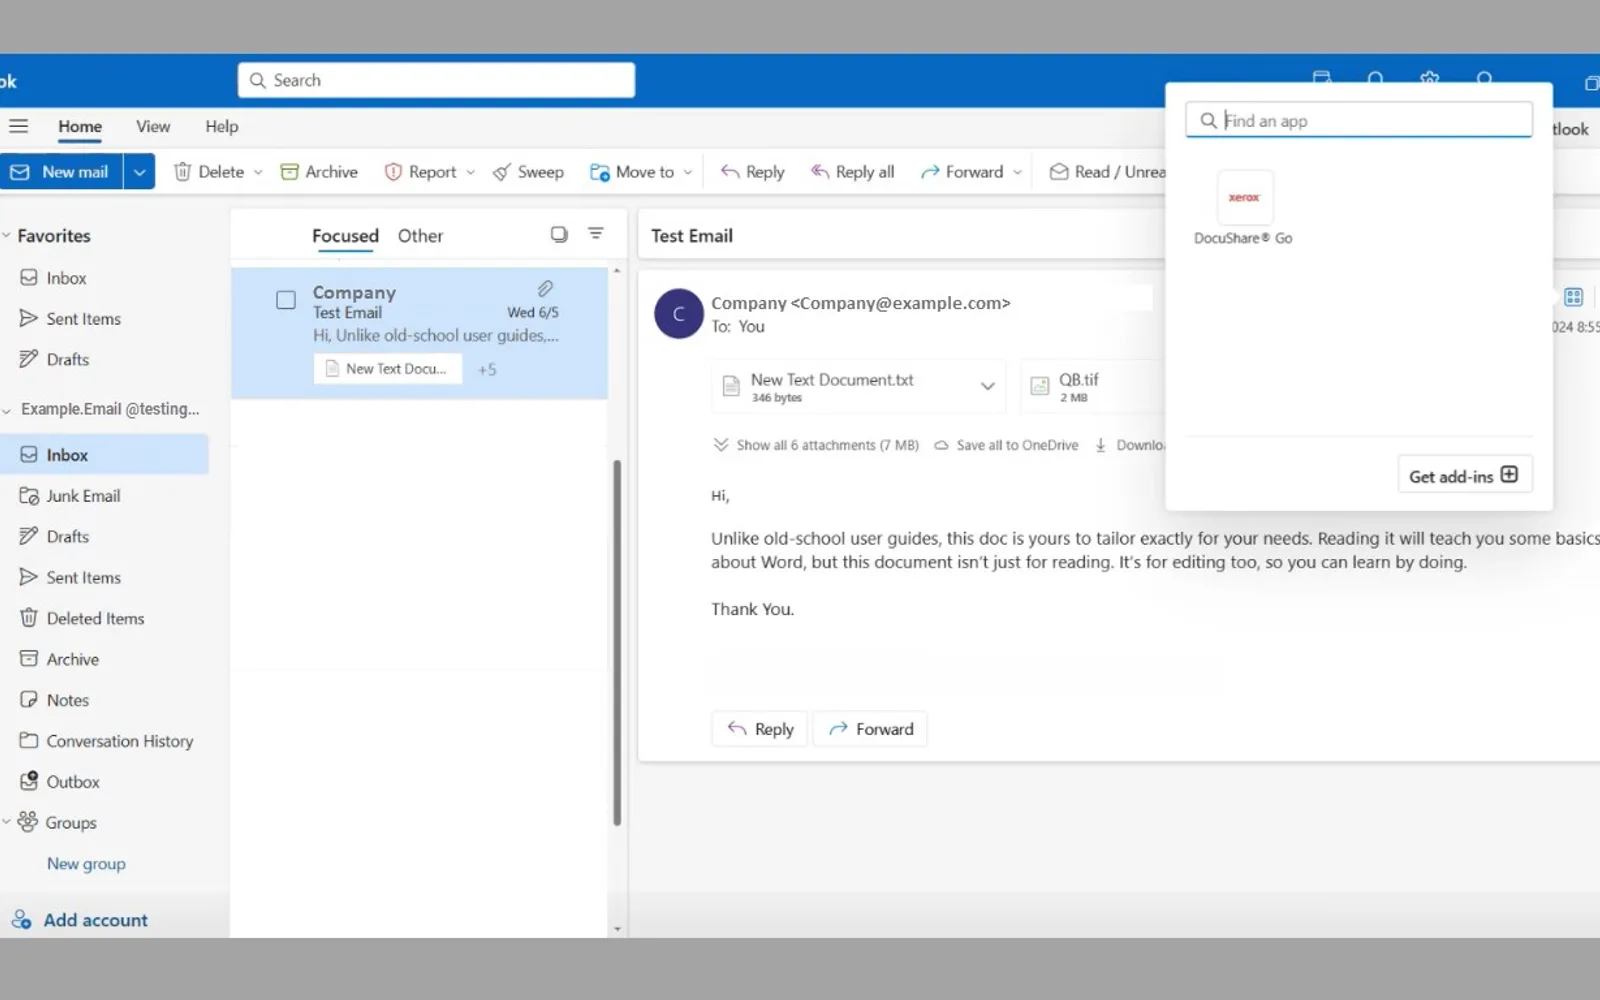Click the Sweep broom button
This screenshot has height=1000, width=1600.
click(528, 172)
